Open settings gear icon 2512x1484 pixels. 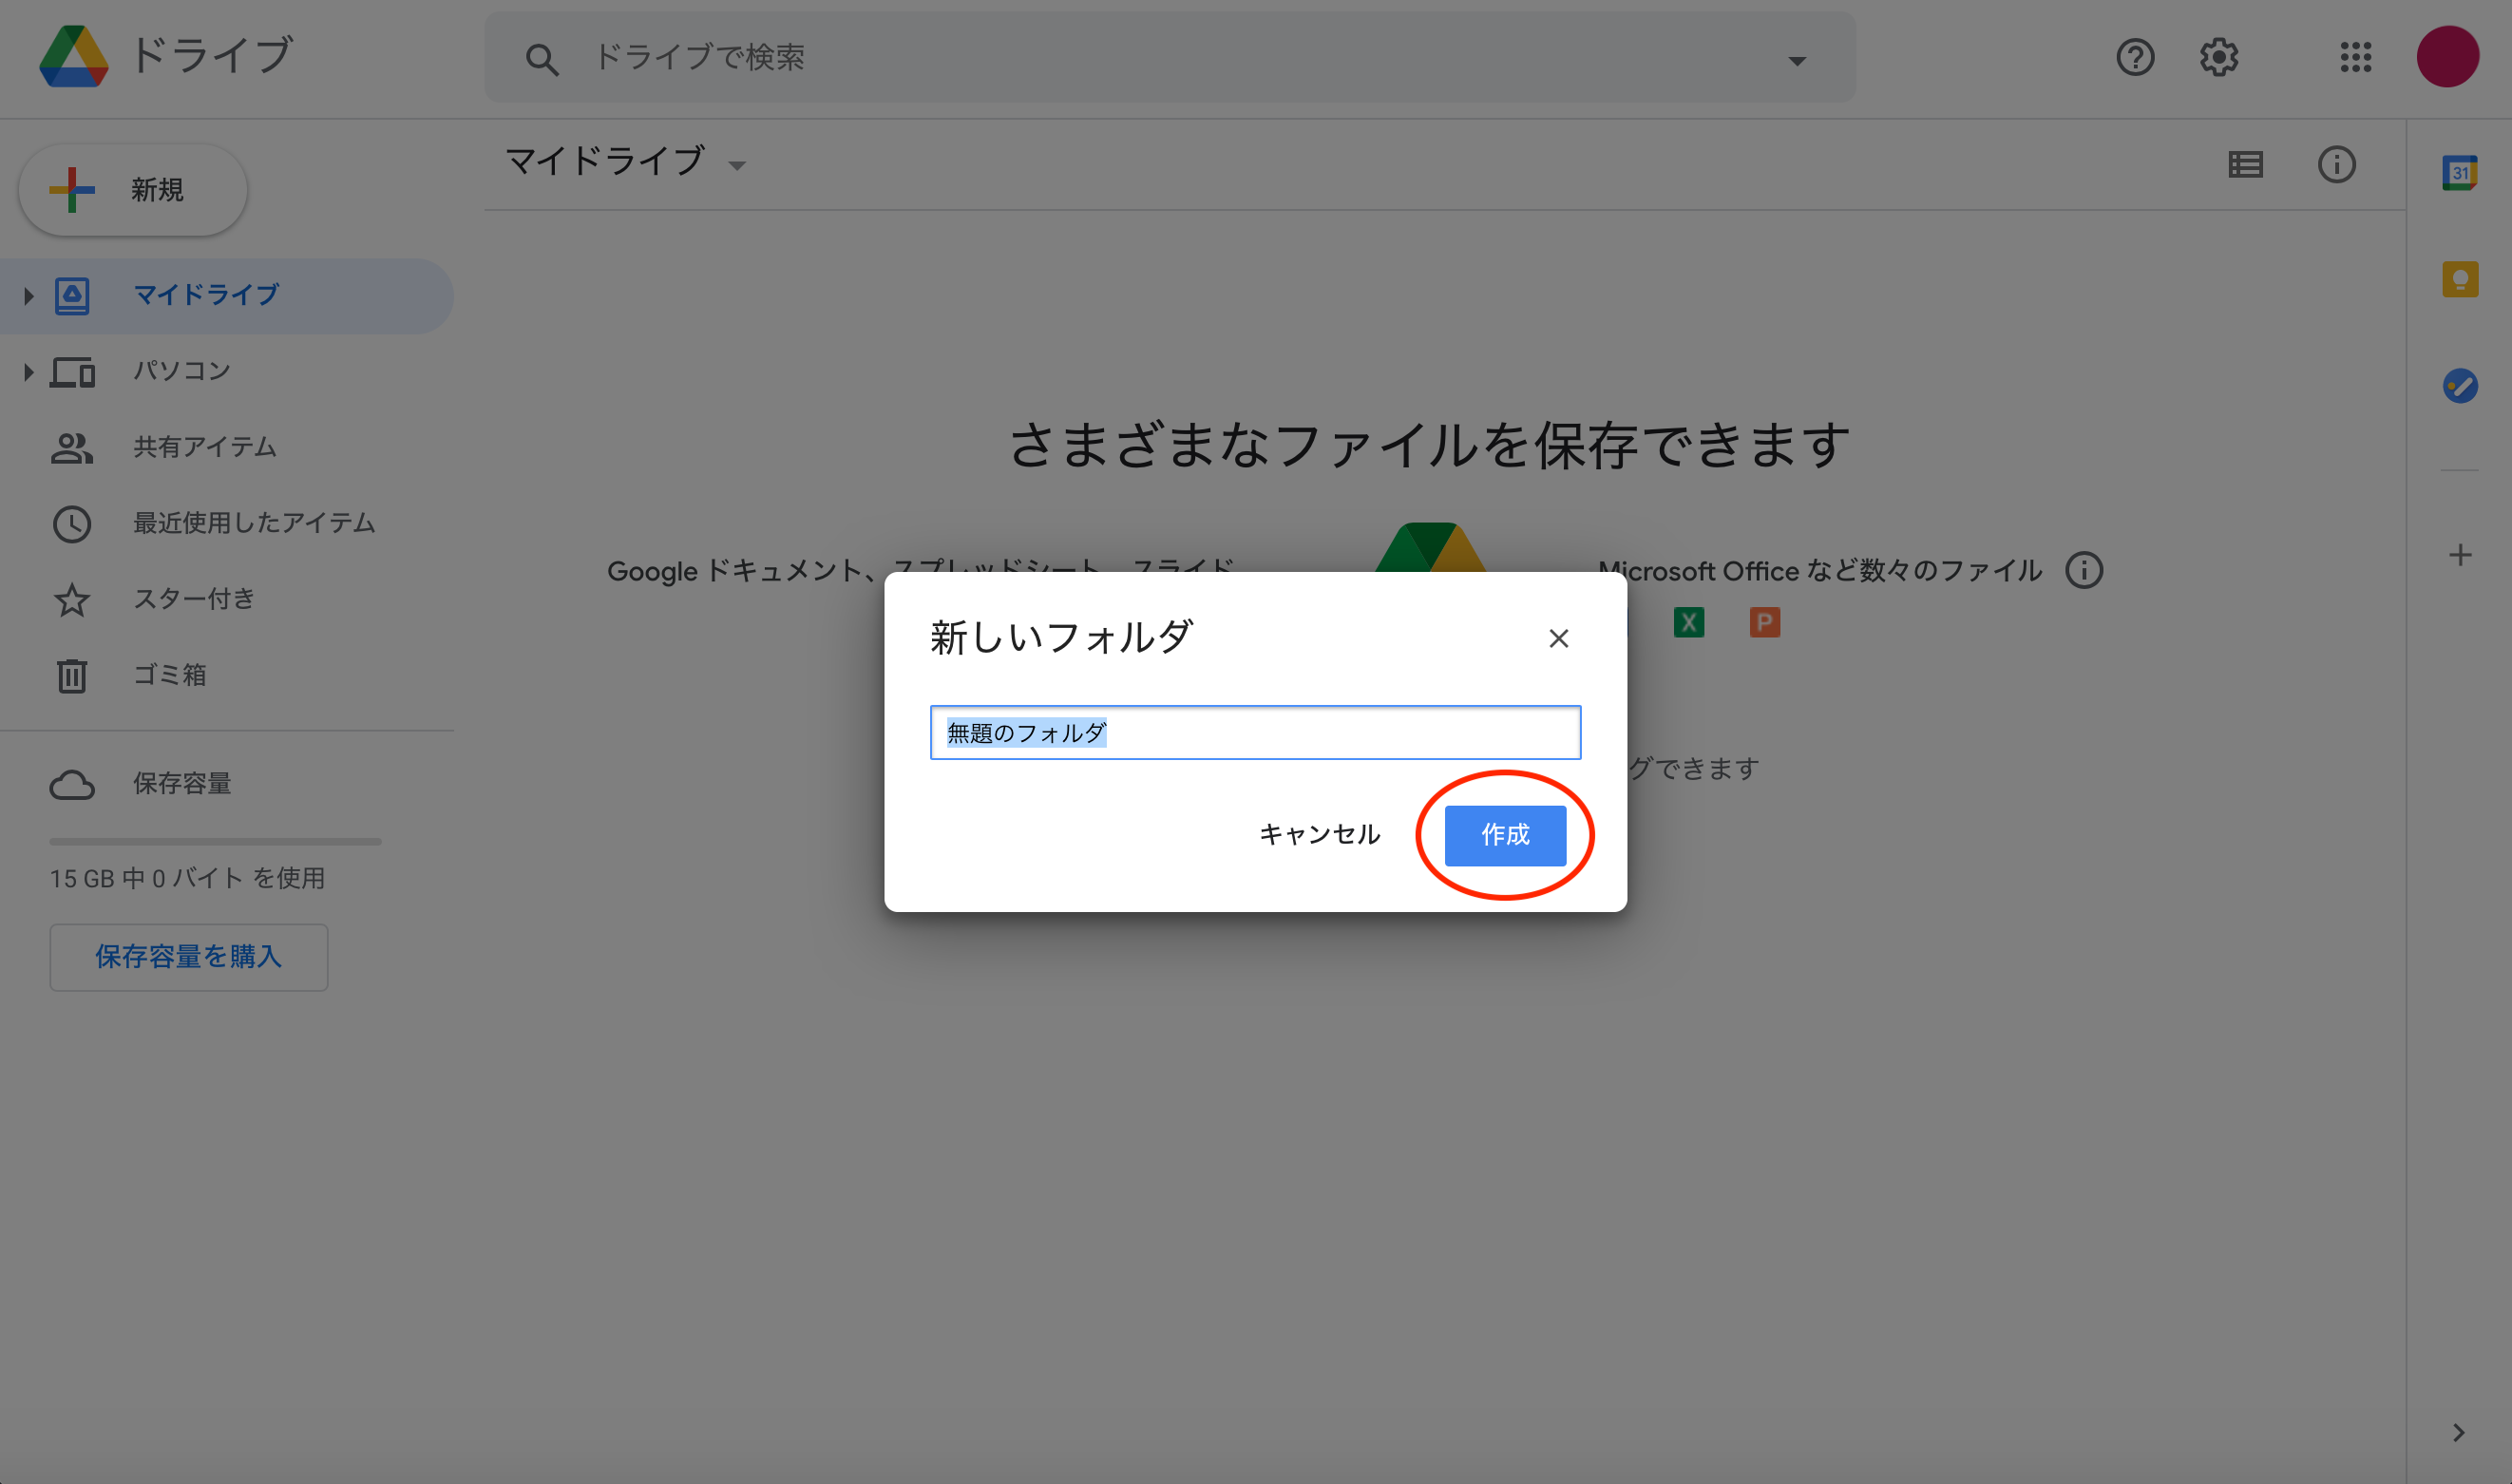click(x=2219, y=57)
